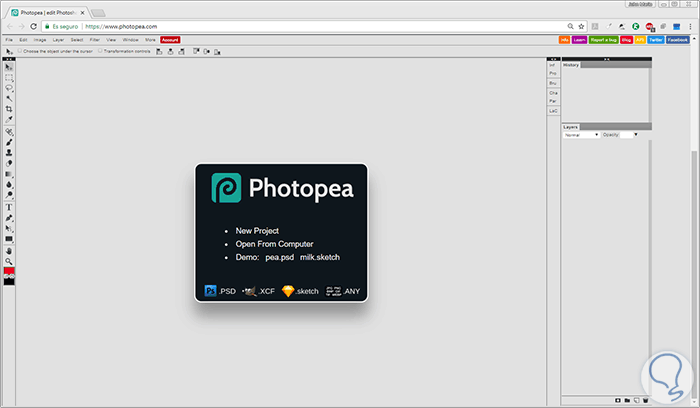Click New Project in the splash dialog
Image resolution: width=700 pixels, height=408 pixels.
coord(257,231)
